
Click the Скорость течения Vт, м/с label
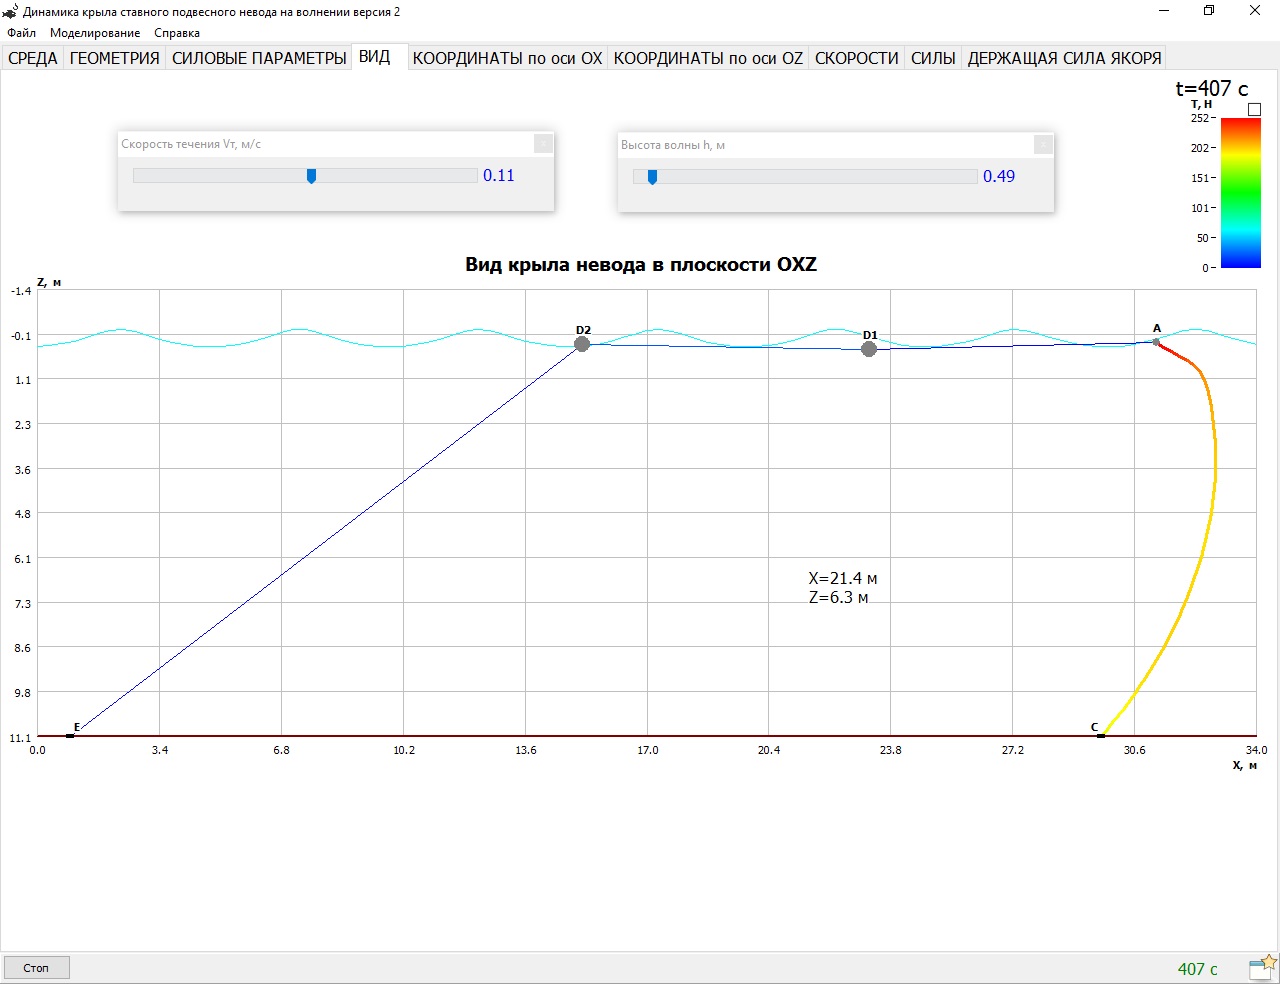(x=191, y=144)
